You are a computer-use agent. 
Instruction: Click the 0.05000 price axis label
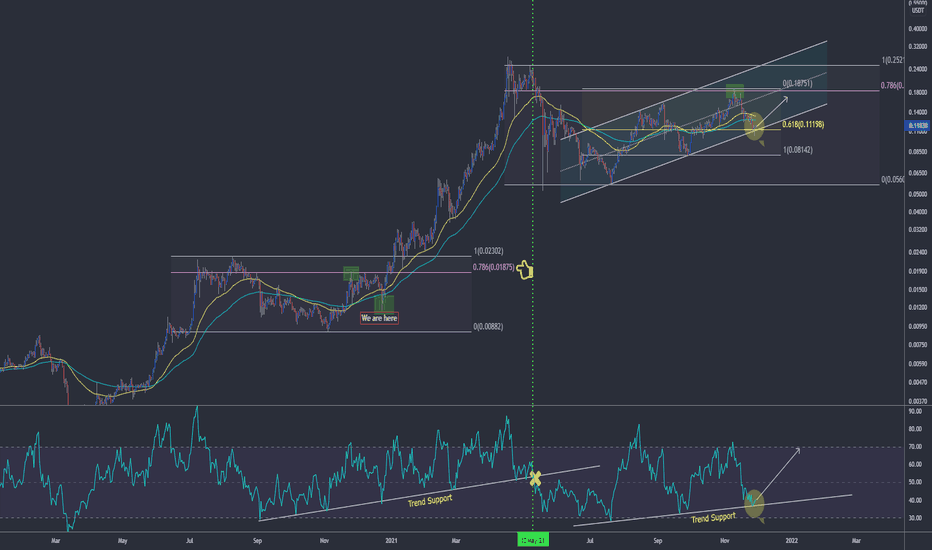(x=918, y=194)
